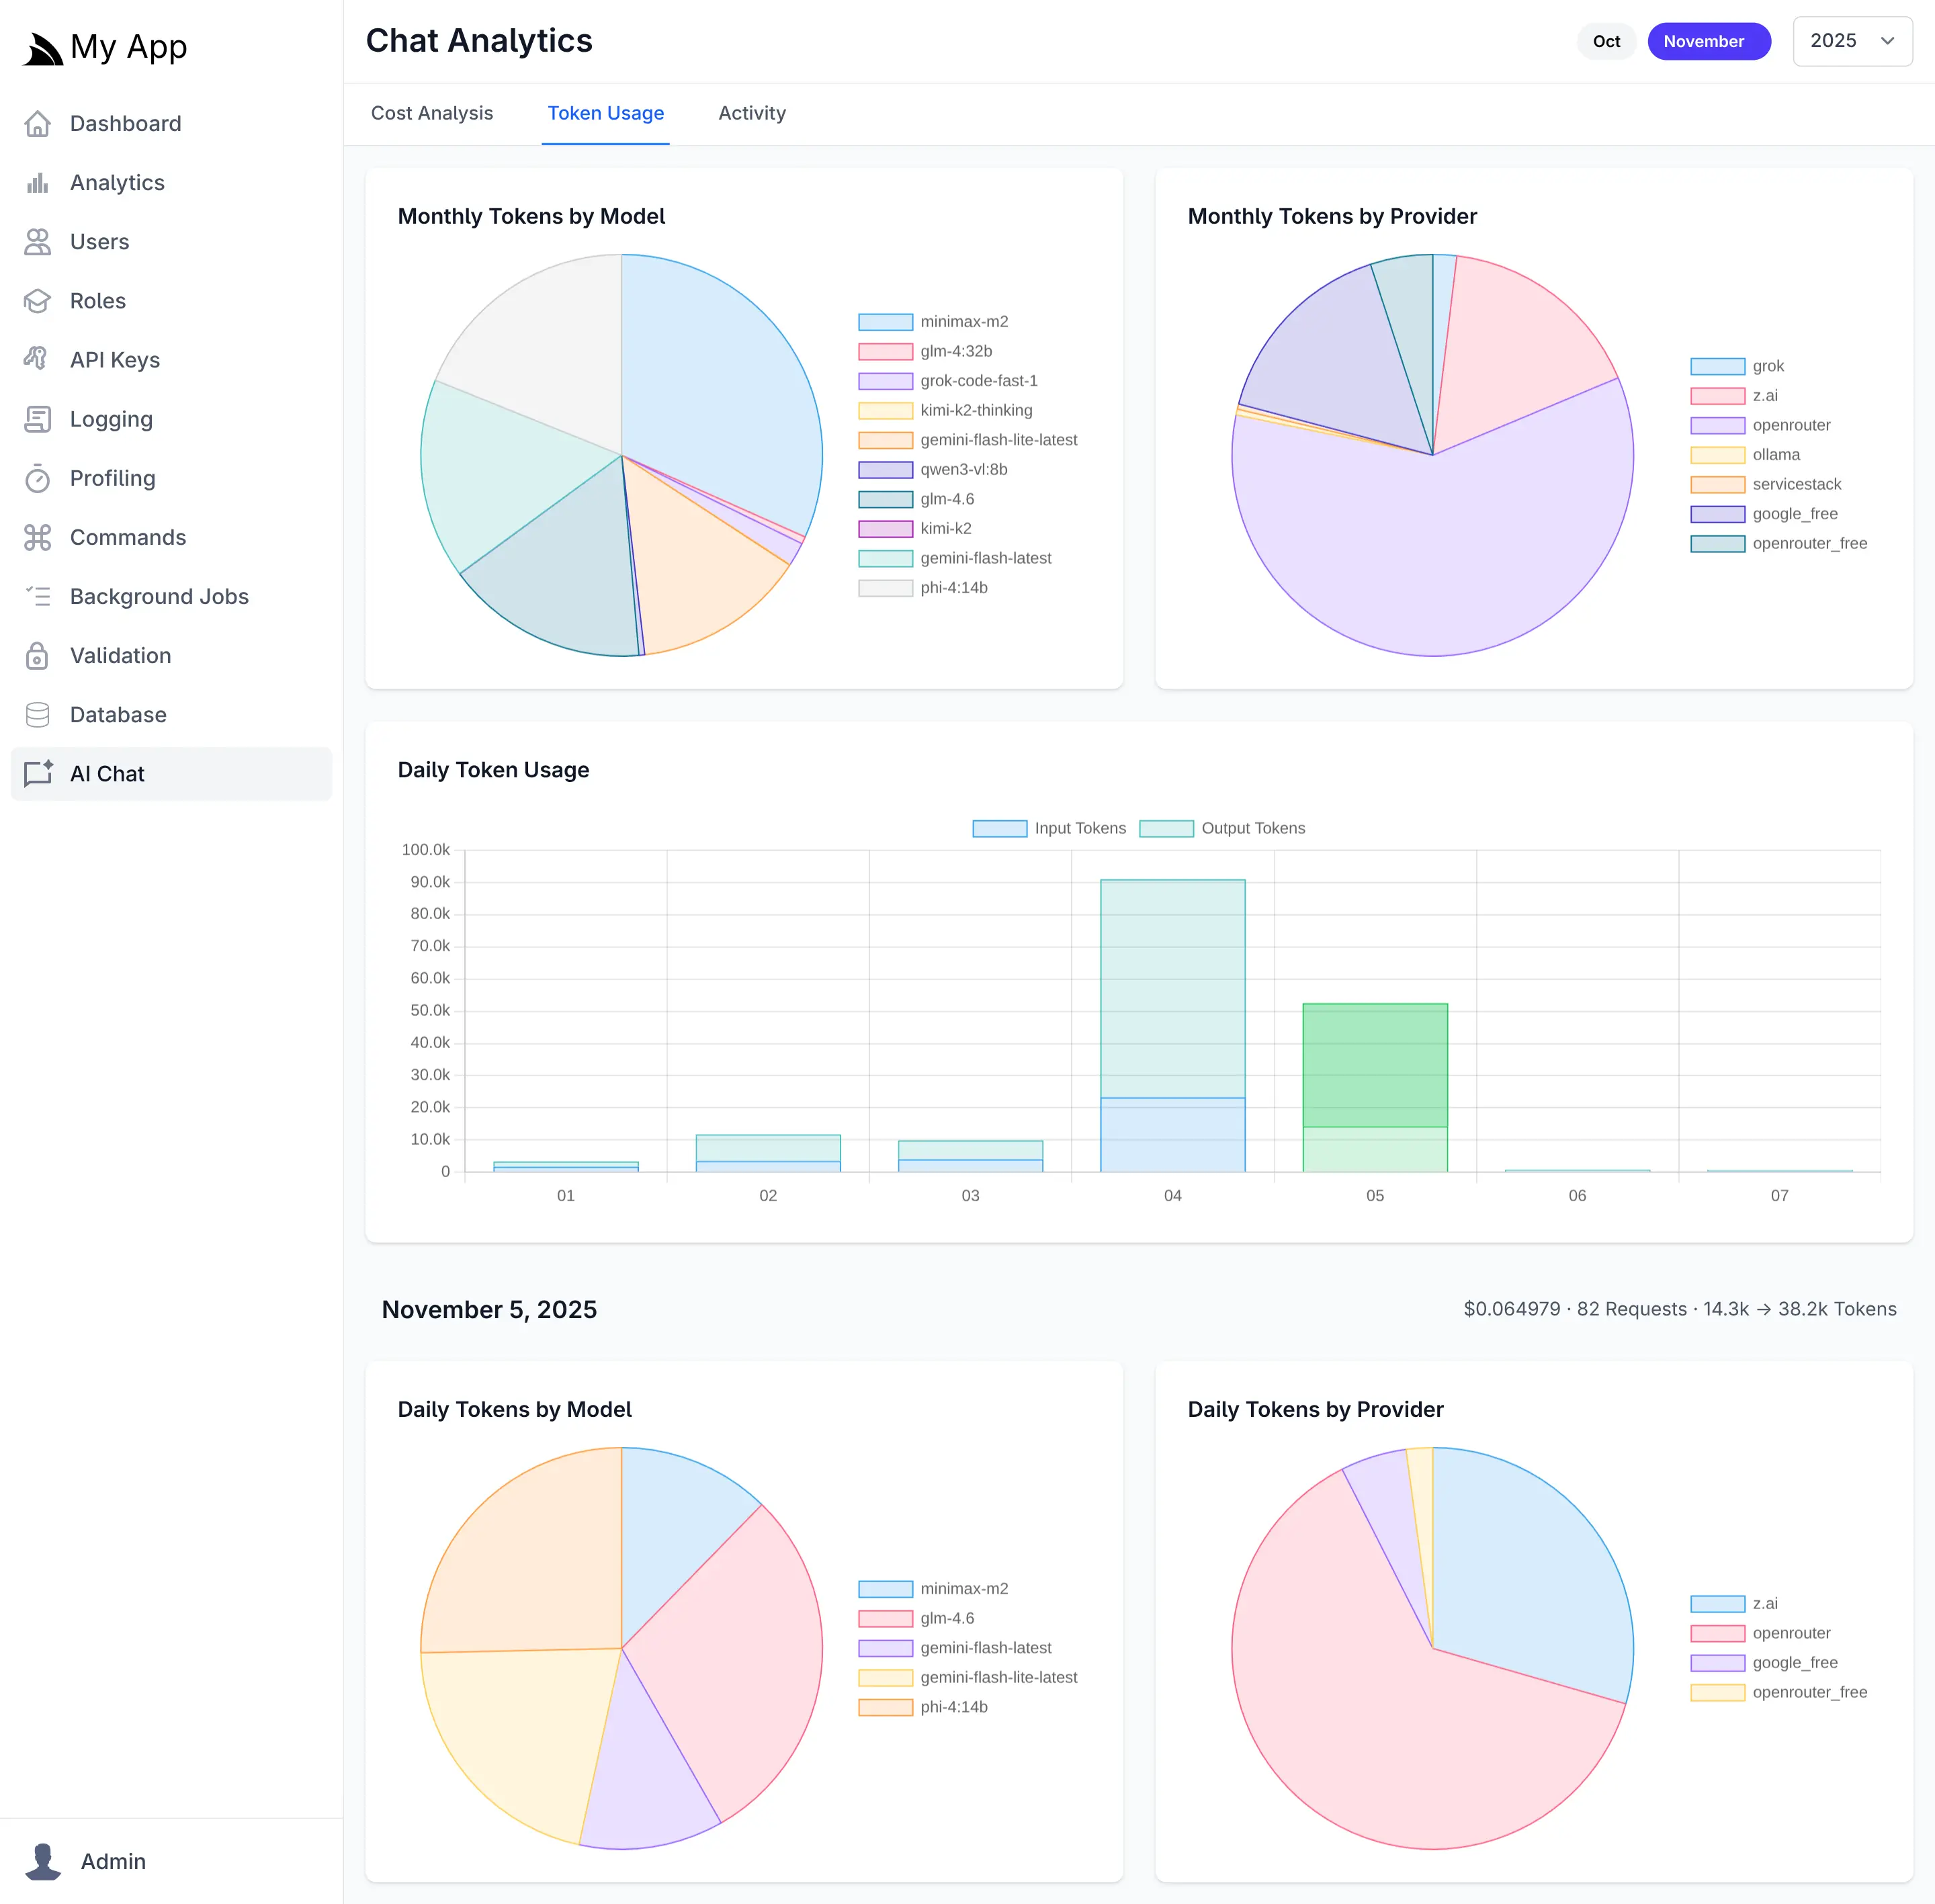The height and width of the screenshot is (1904, 1935).
Task: Click the Database cylinder icon
Action: (37, 715)
